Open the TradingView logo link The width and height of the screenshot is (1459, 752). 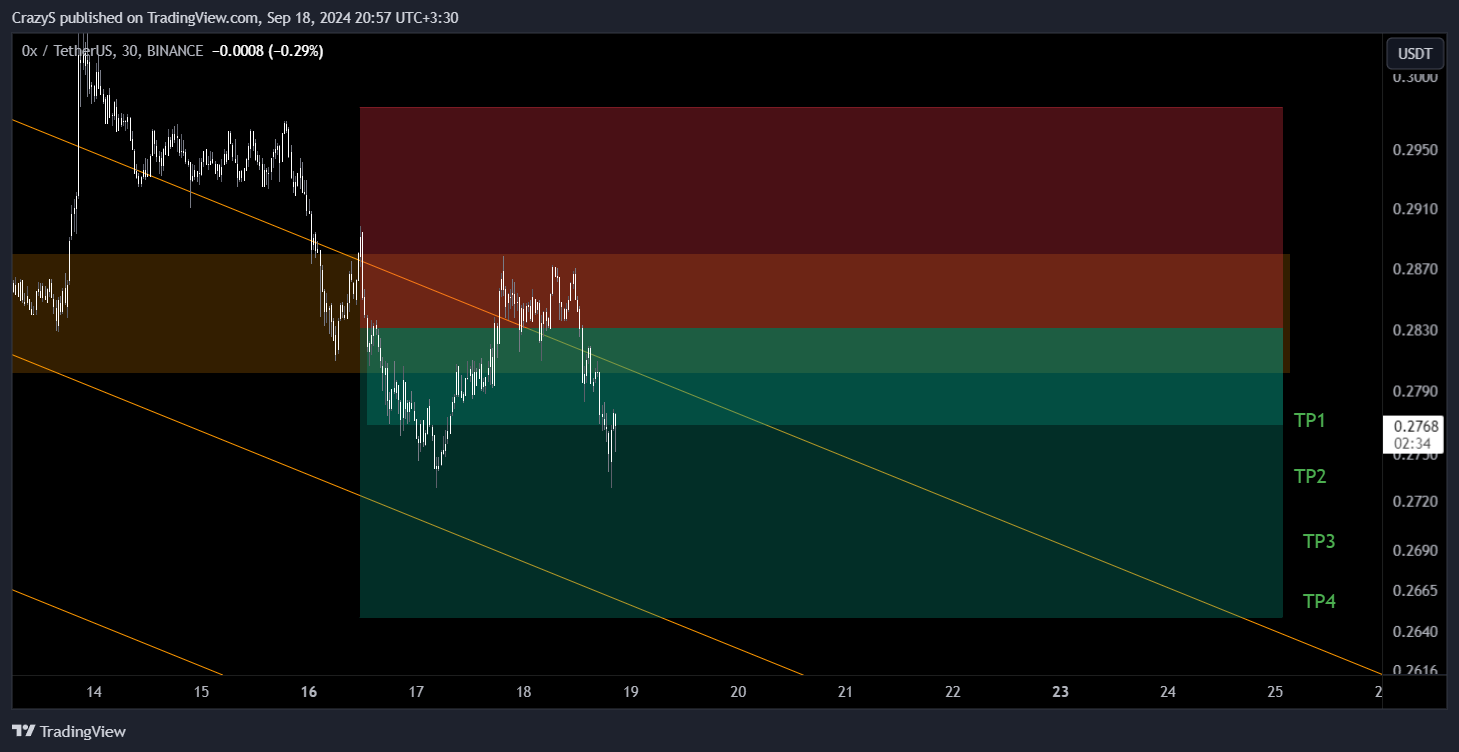(69, 731)
